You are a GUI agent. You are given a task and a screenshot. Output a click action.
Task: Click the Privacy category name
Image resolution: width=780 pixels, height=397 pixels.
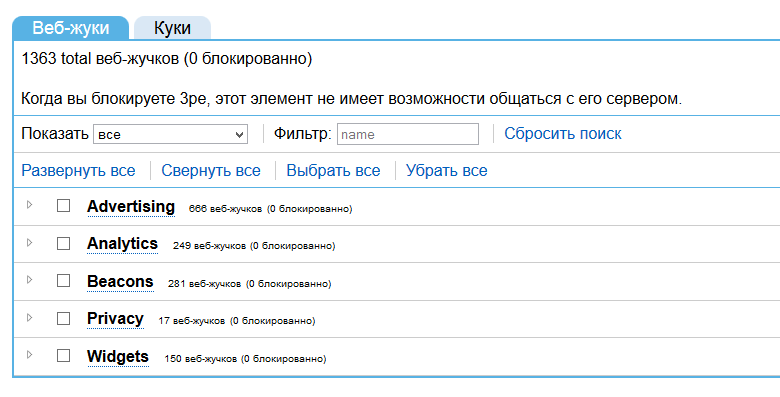115,319
